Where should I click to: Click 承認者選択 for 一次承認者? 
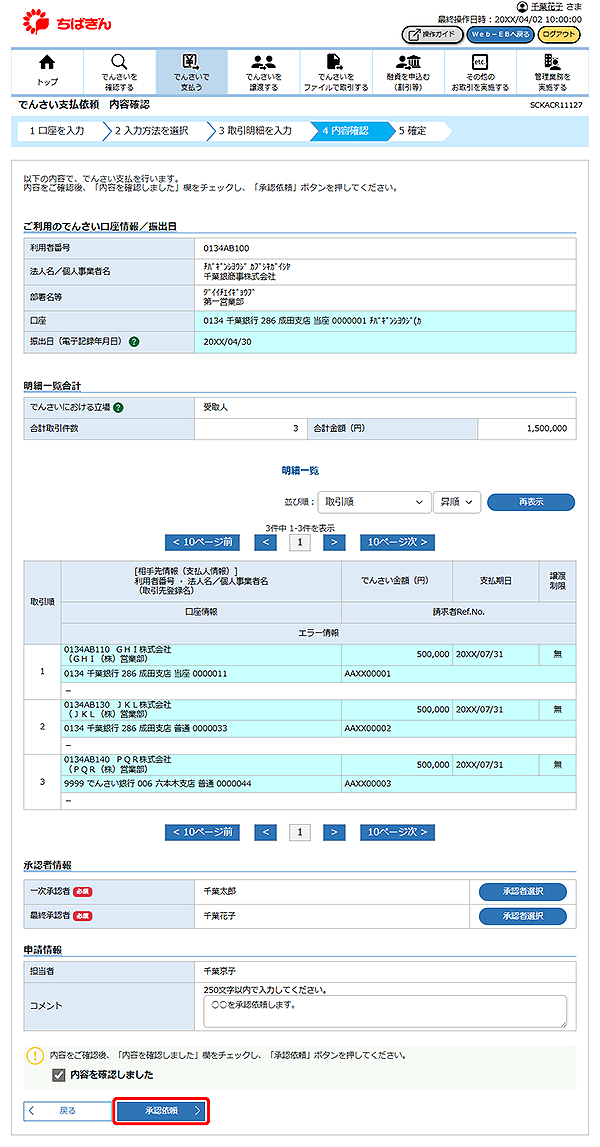(522, 890)
